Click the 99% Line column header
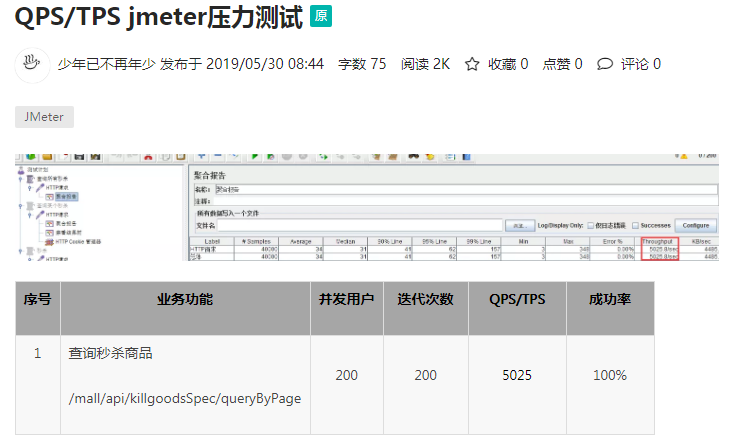 click(479, 241)
